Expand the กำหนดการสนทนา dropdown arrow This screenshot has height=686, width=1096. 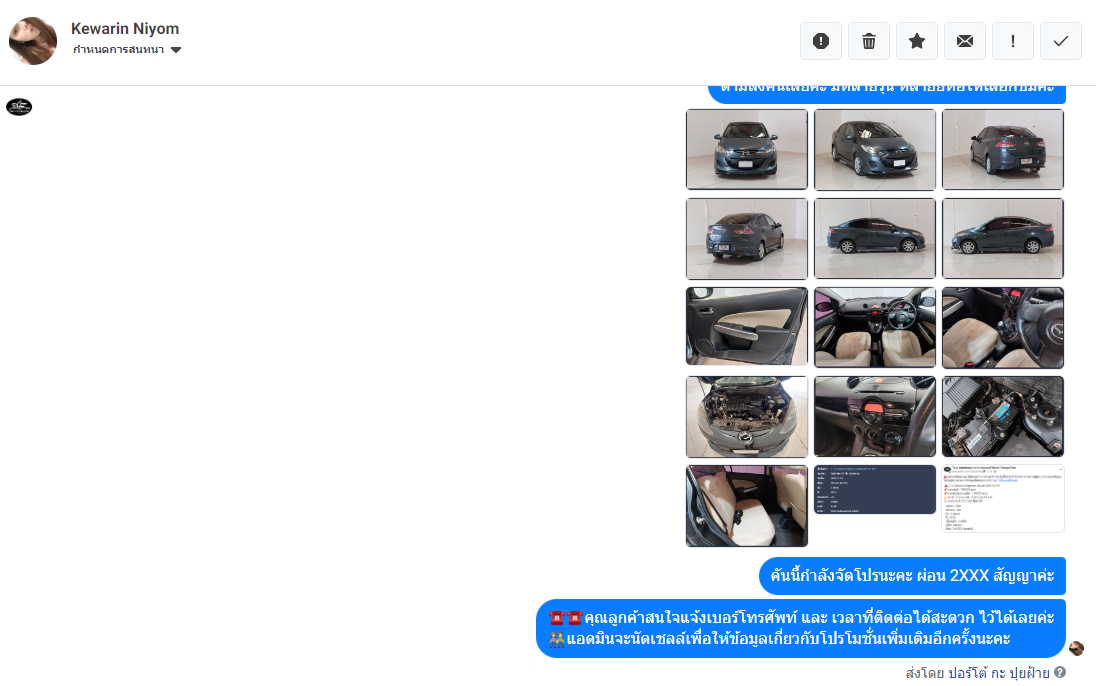[x=176, y=50]
